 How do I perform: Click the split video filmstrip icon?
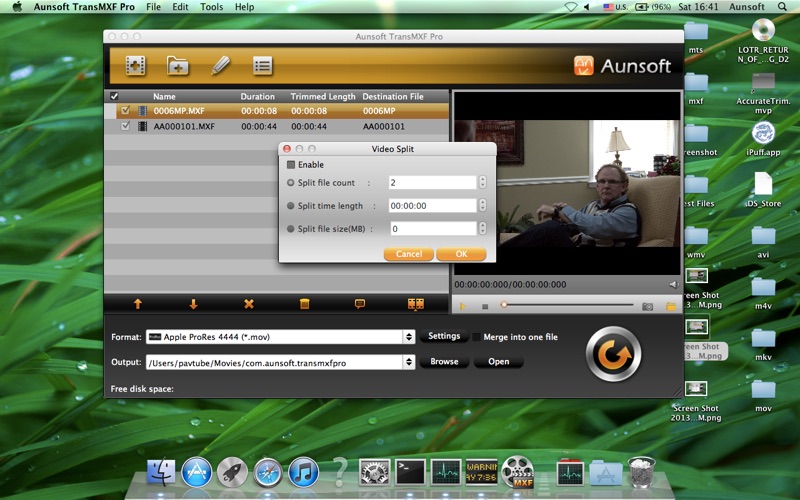[x=416, y=304]
